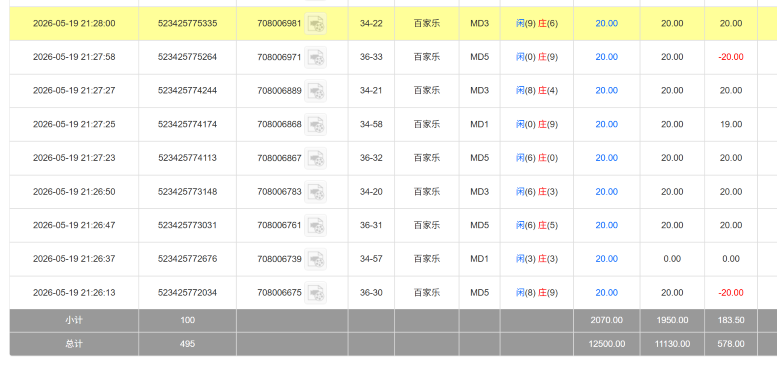777x371 pixels.
Task: Open video replay icon for round 708006761
Action: pos(316,225)
